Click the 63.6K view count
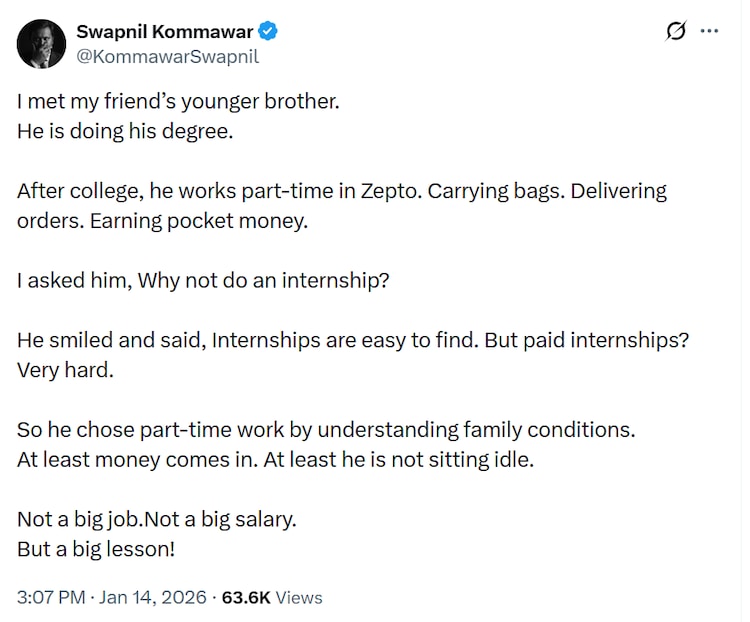Screen dimensions: 750x622 (x=246, y=597)
